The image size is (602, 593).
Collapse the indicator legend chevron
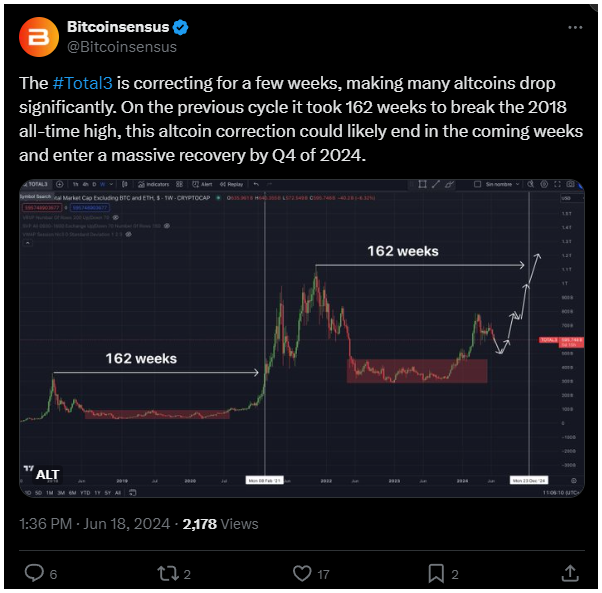coord(28,243)
